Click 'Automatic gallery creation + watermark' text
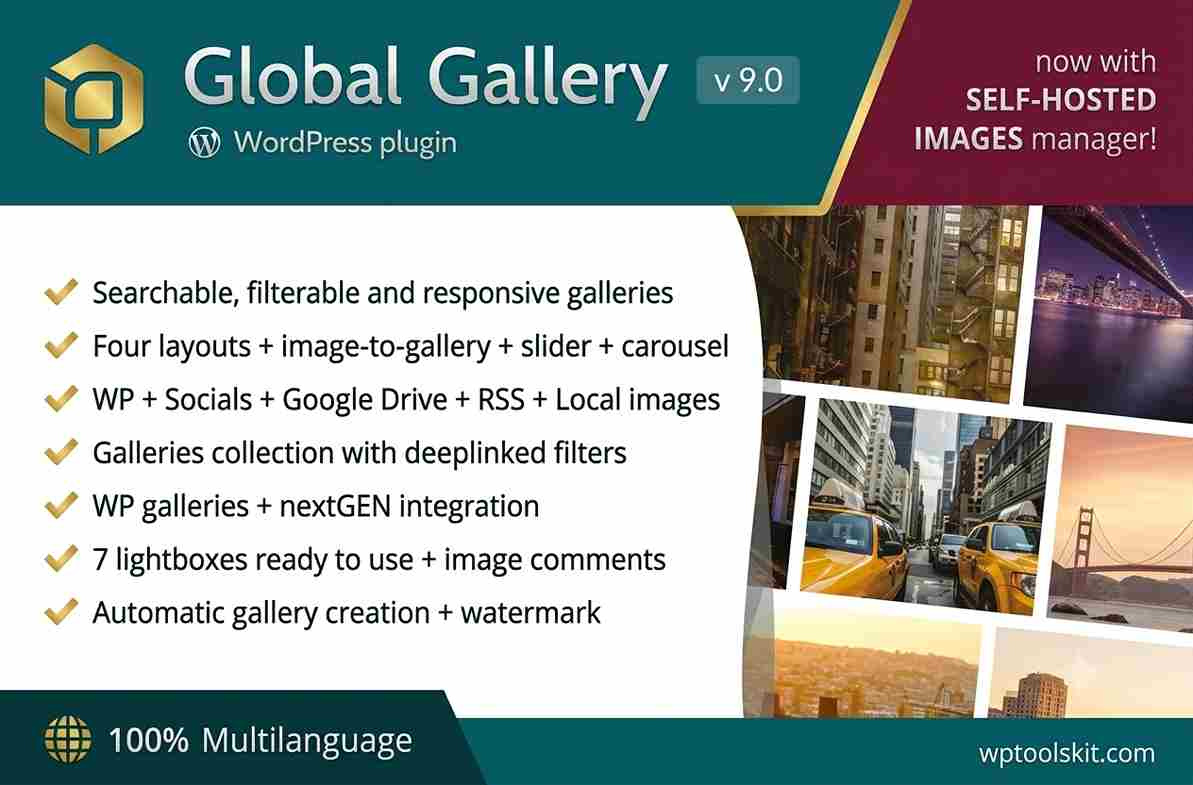 click(x=347, y=612)
